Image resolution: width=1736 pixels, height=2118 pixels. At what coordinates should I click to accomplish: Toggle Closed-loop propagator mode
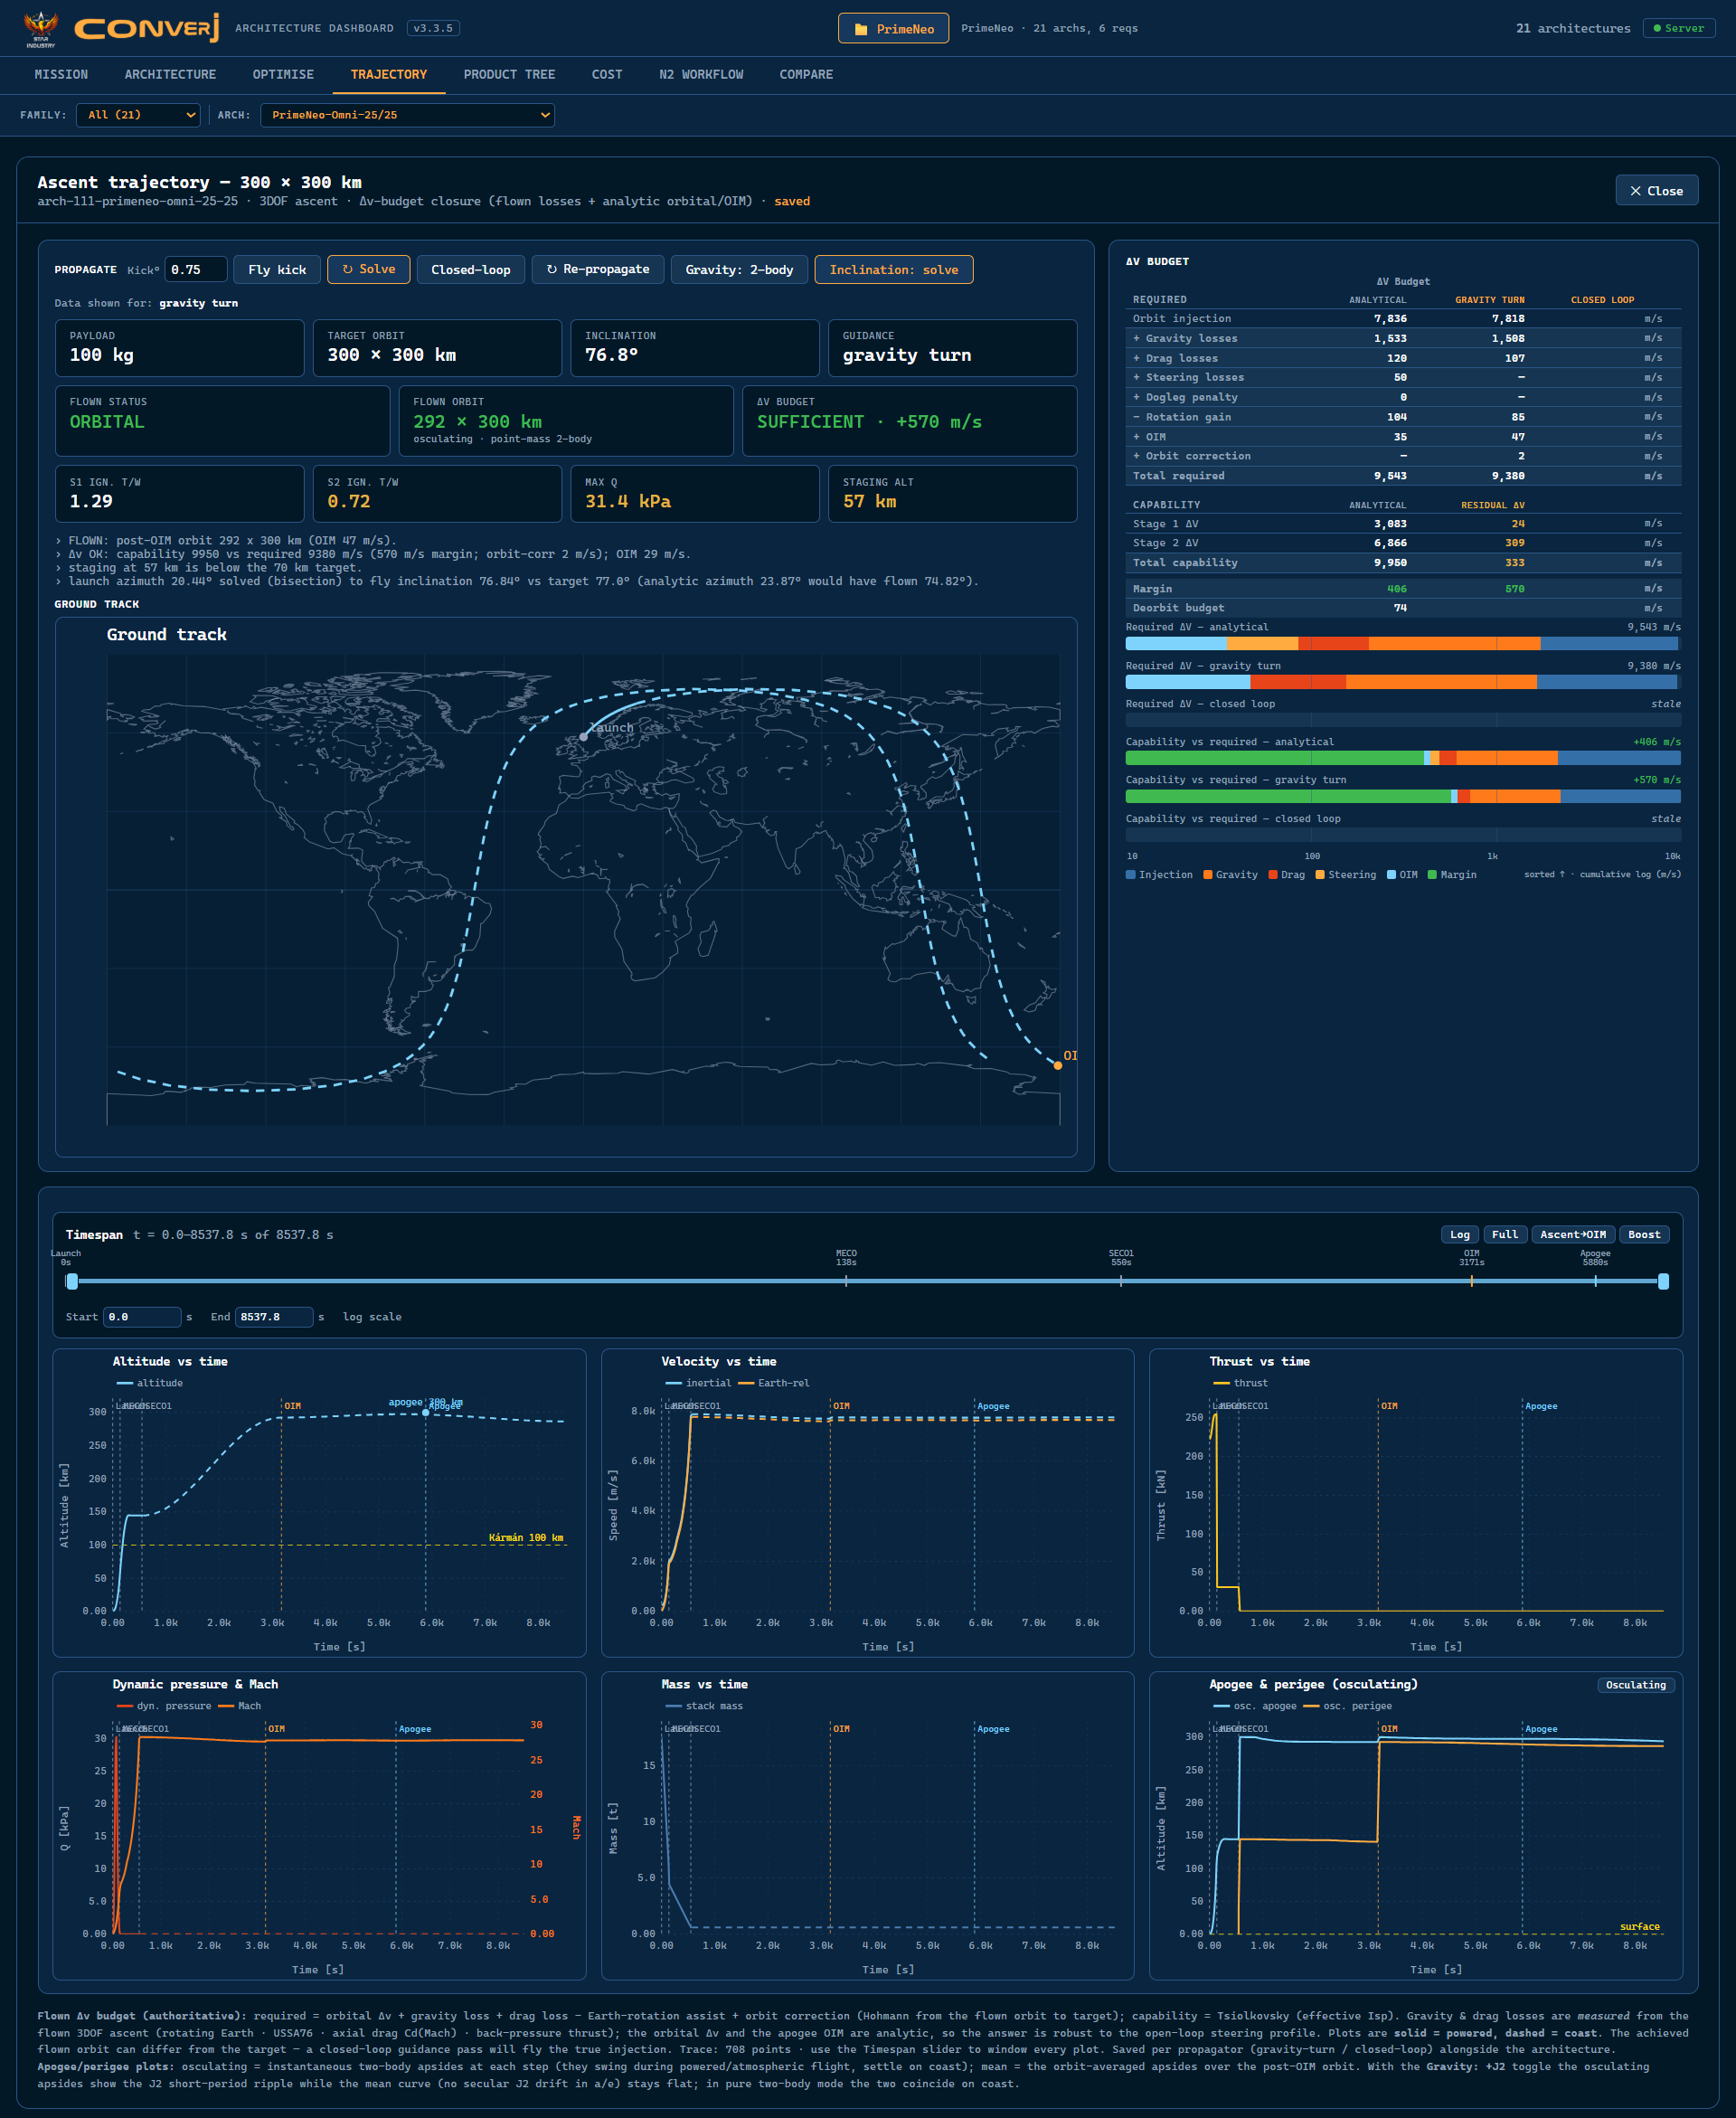[470, 269]
